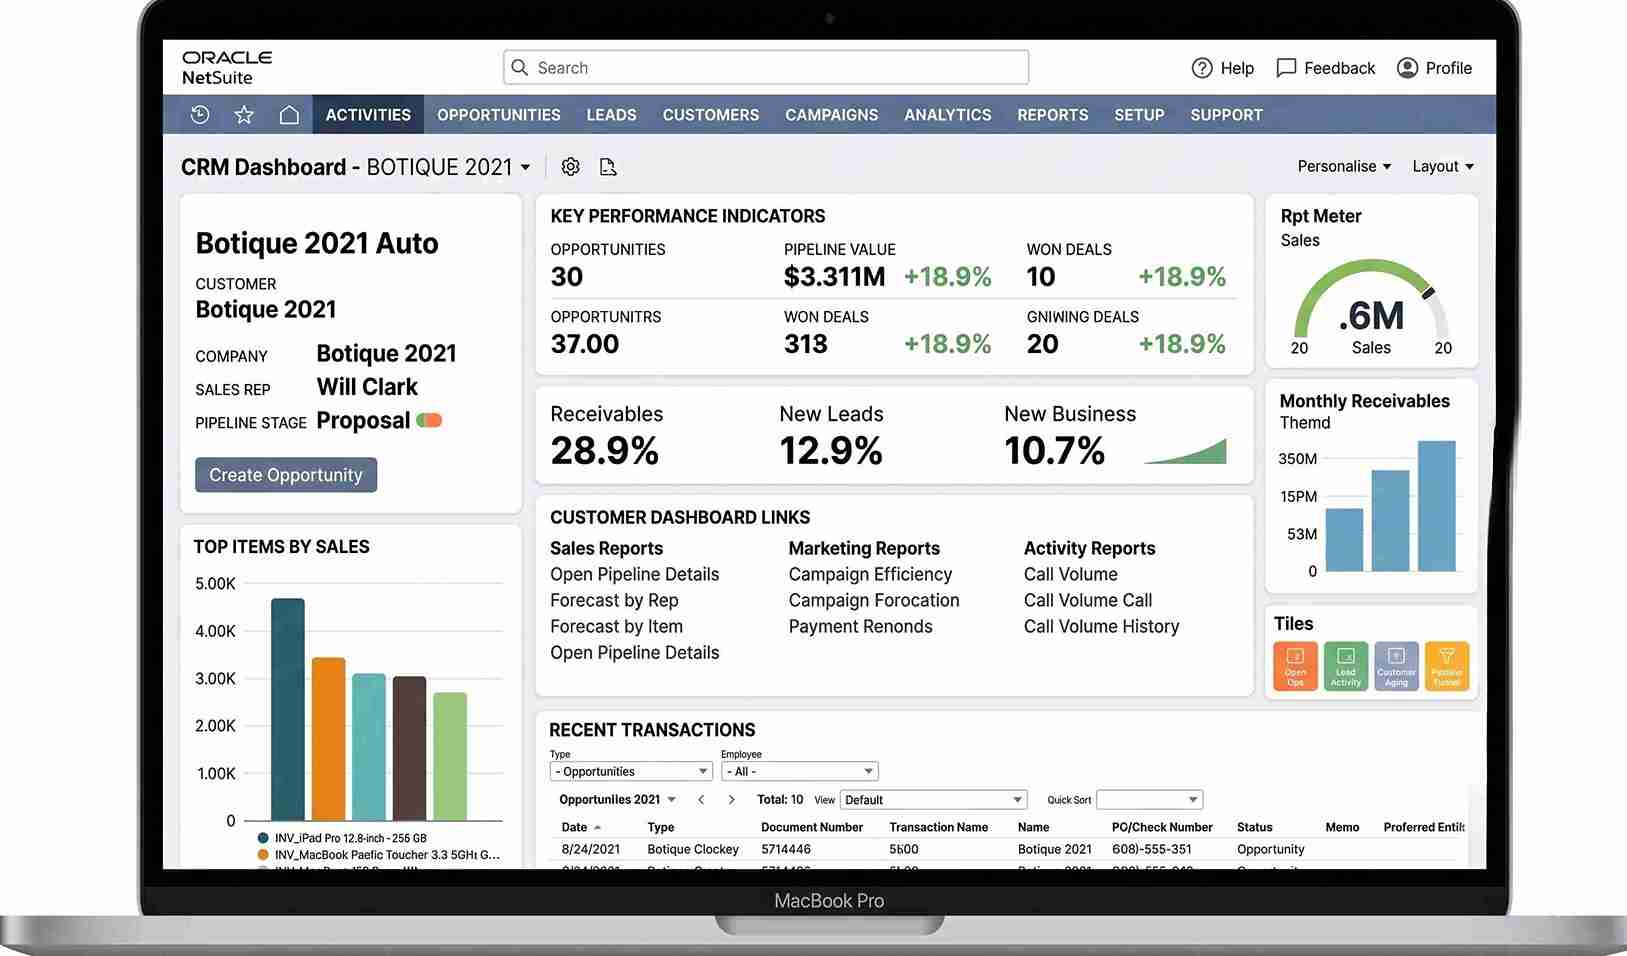The width and height of the screenshot is (1627, 956).
Task: Click the Document Number column header
Action: 811,828
